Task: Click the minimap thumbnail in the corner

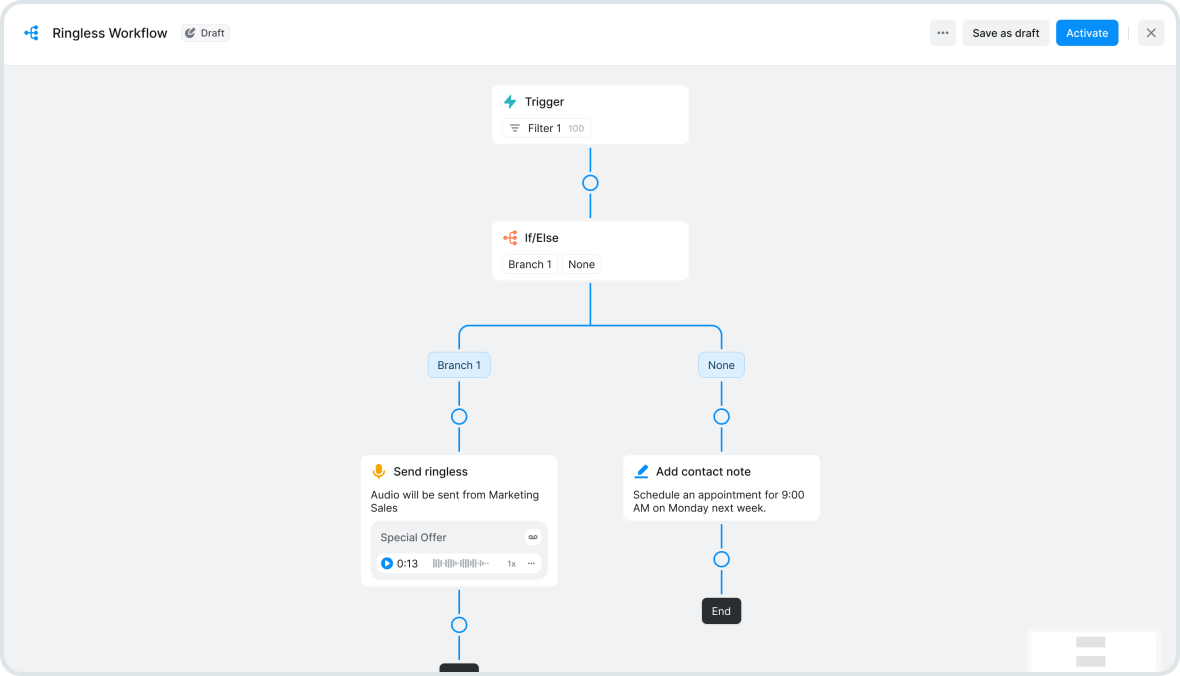Action: tap(1093, 650)
